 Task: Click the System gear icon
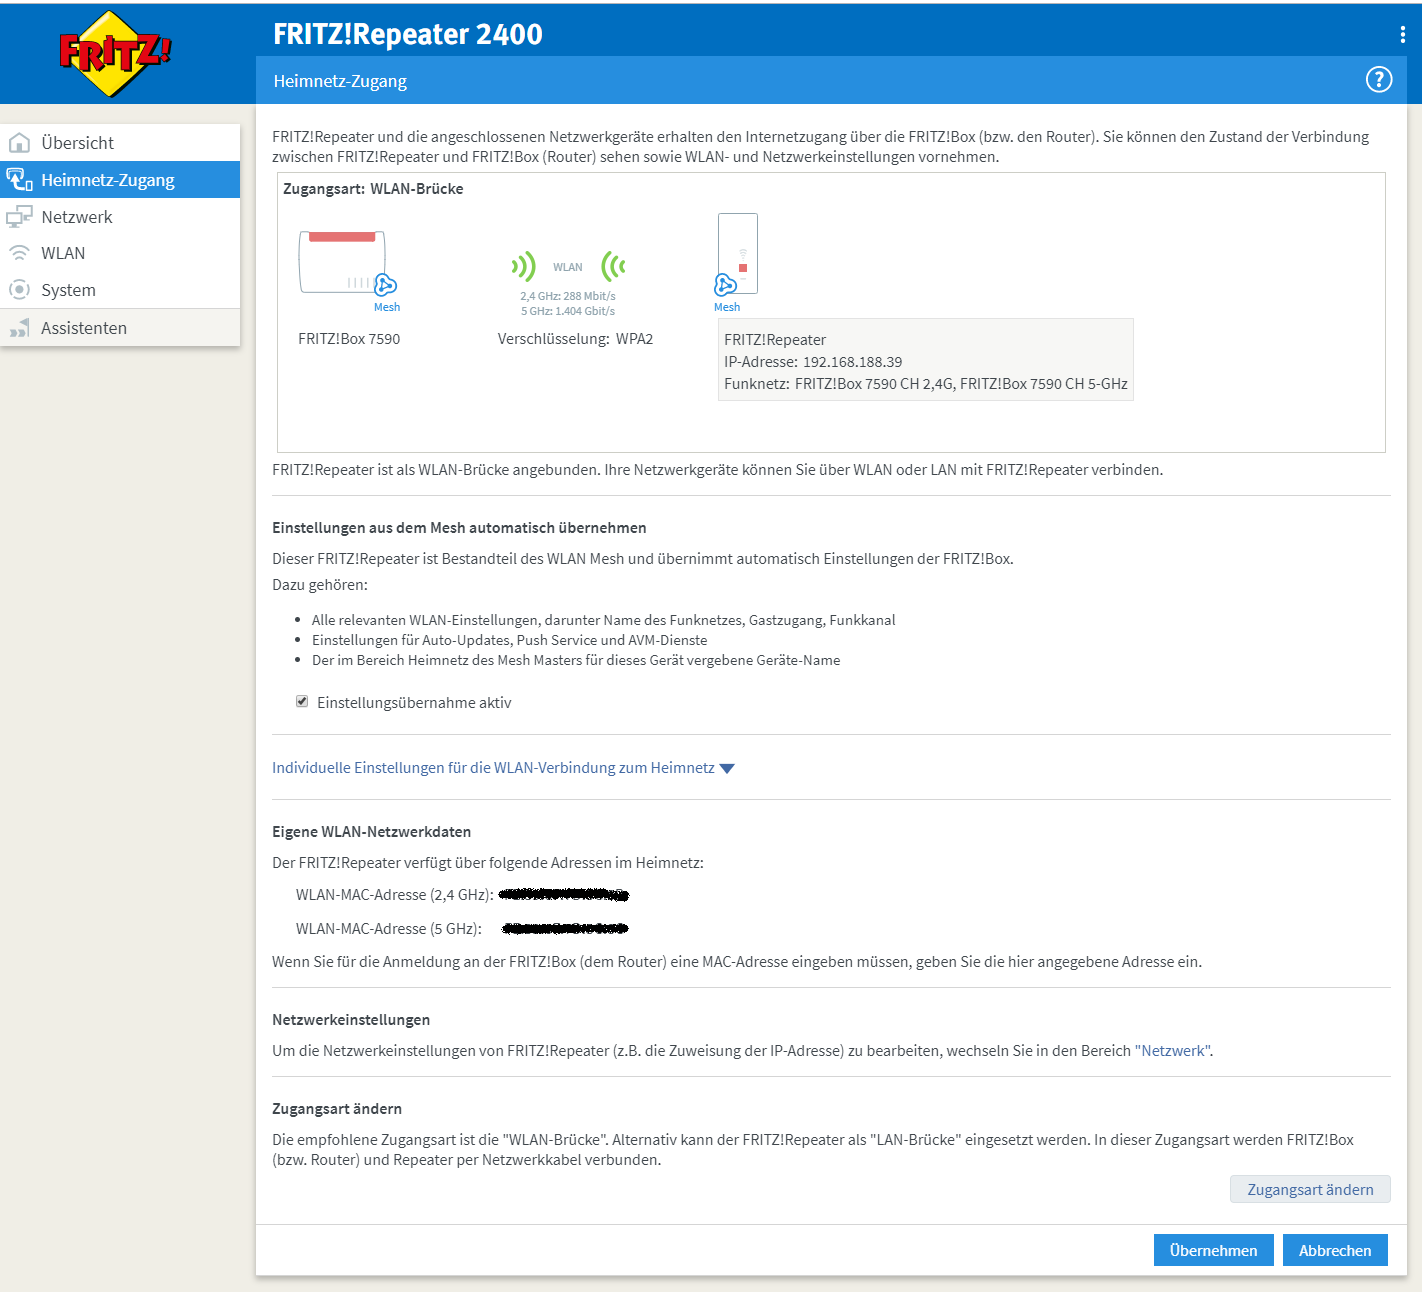[x=19, y=290]
